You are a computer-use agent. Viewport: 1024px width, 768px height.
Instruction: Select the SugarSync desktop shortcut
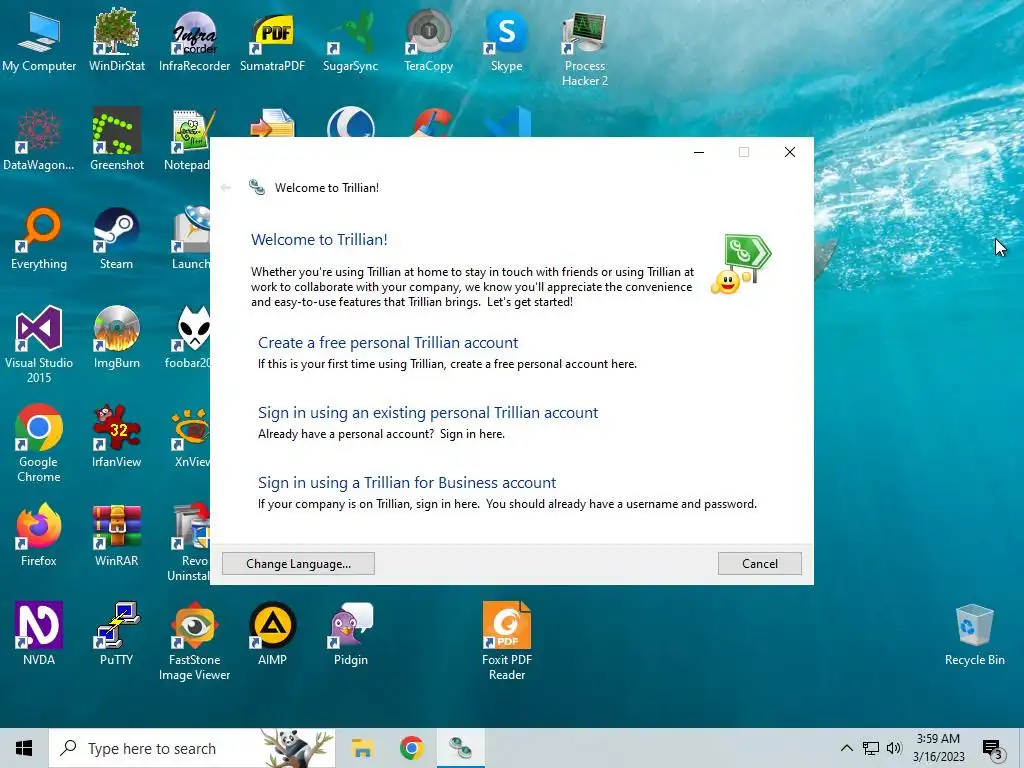click(x=350, y=42)
